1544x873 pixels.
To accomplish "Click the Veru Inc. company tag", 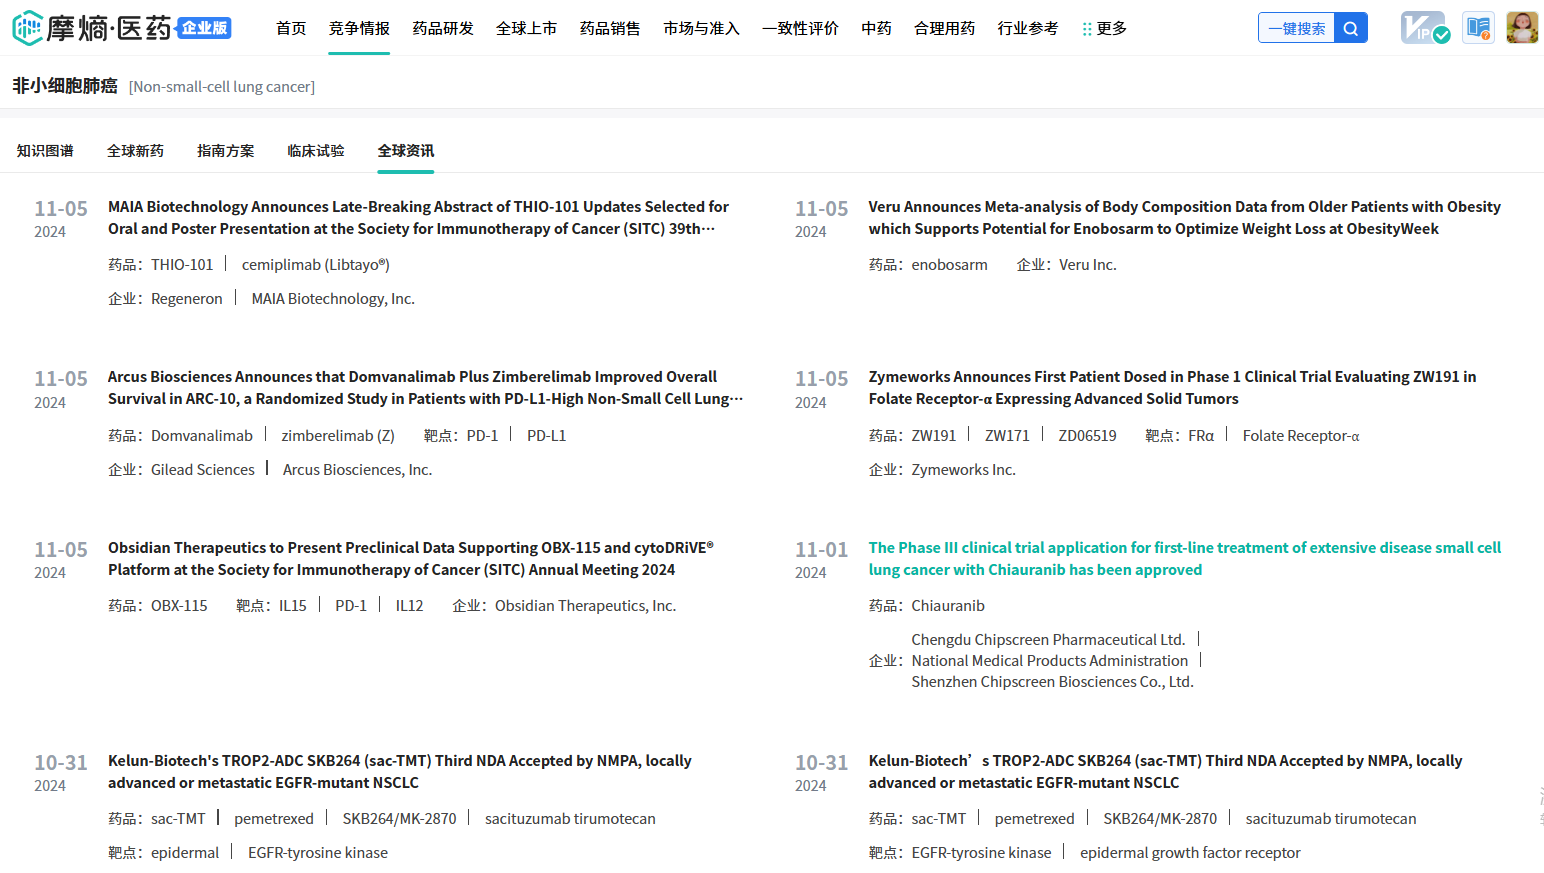I will (1088, 265).
